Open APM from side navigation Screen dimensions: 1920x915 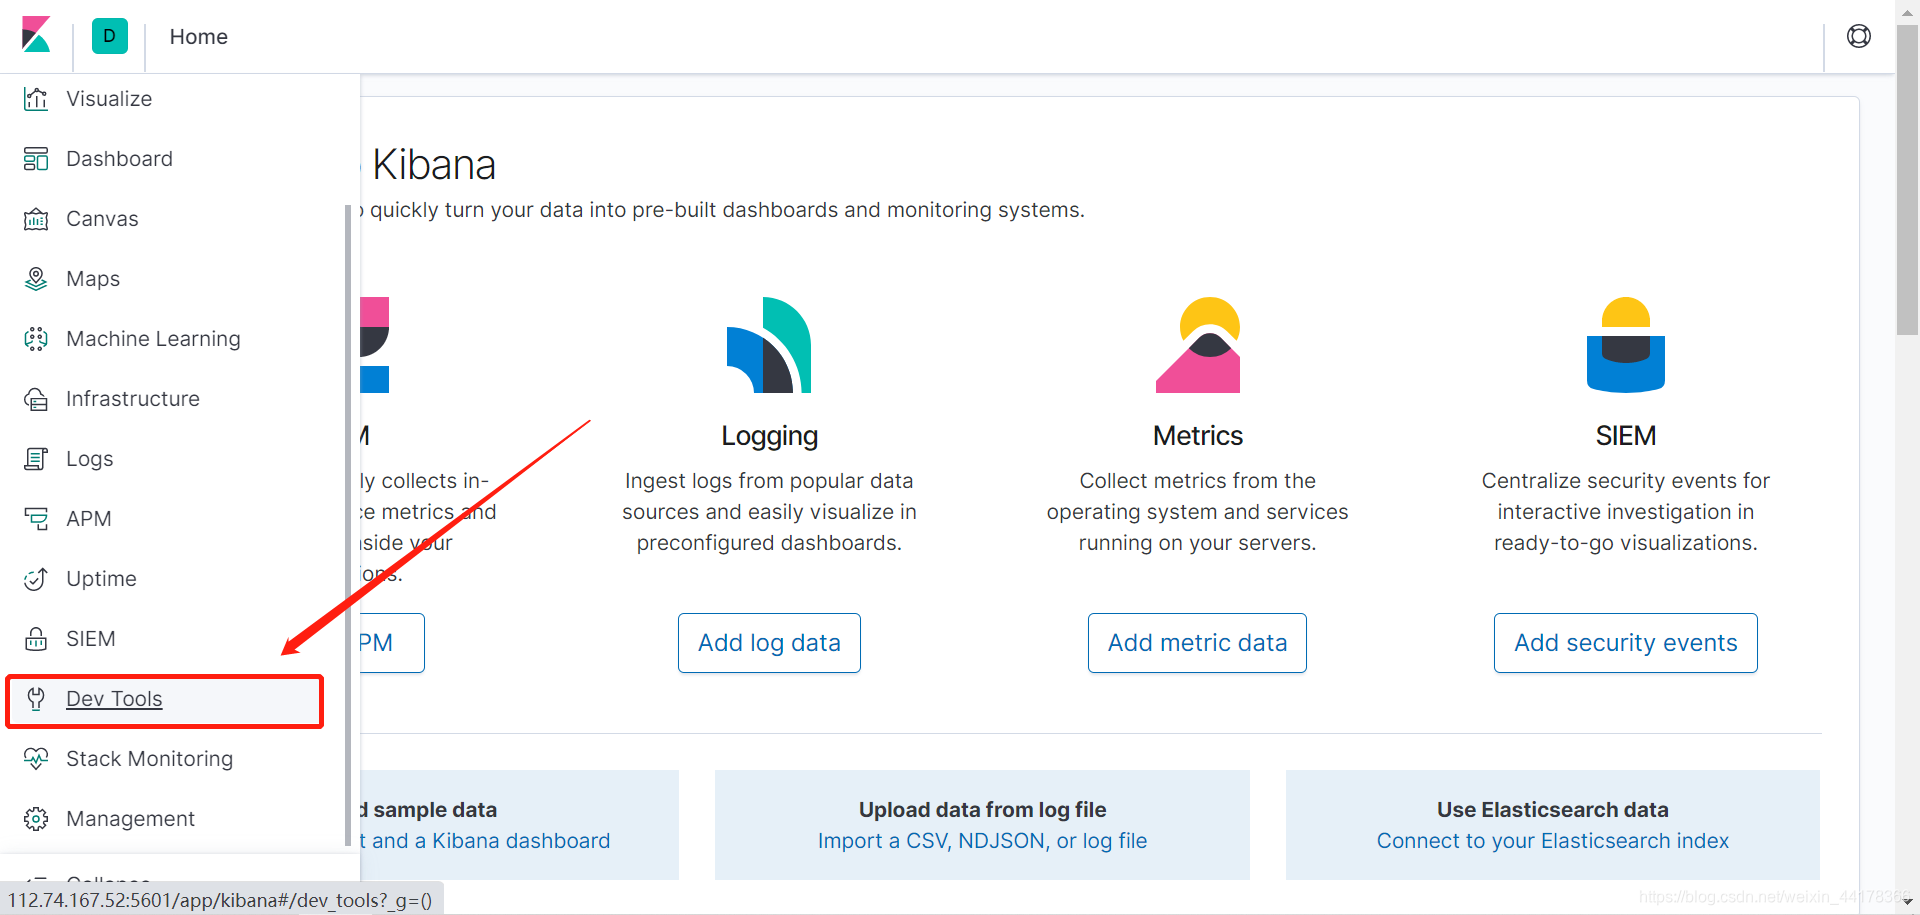[x=89, y=519]
